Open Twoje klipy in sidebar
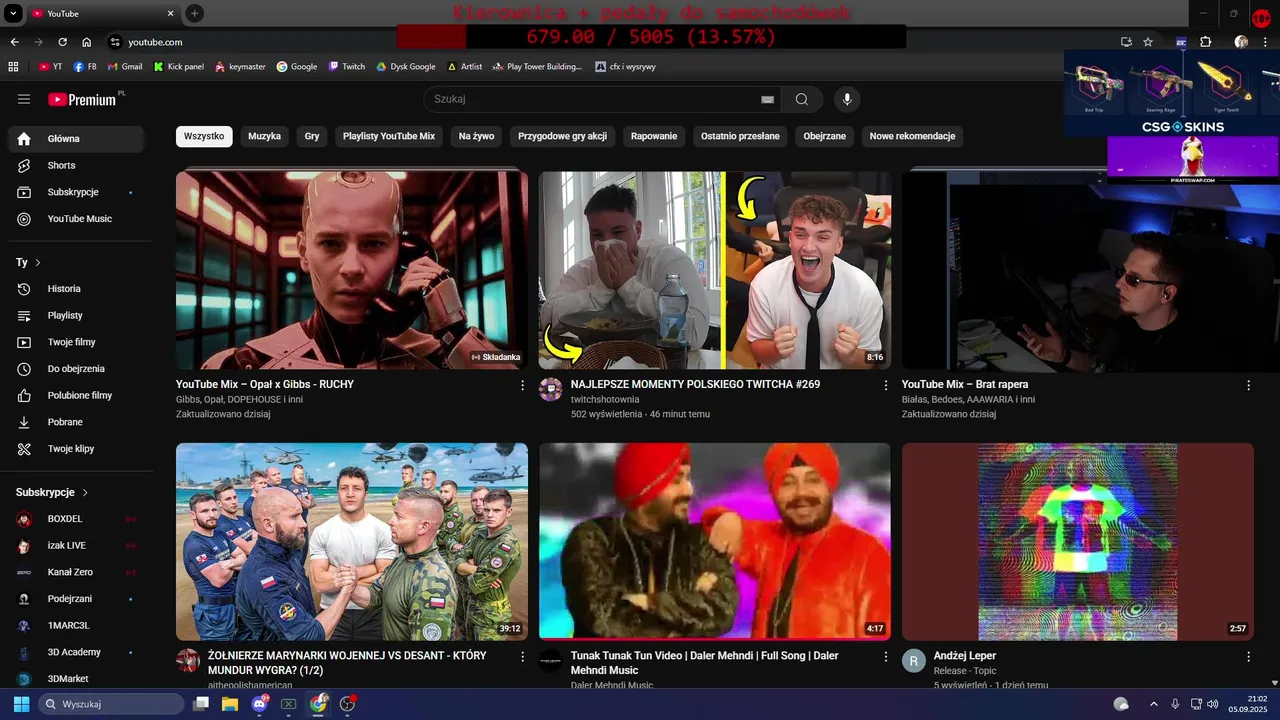 [76, 449]
